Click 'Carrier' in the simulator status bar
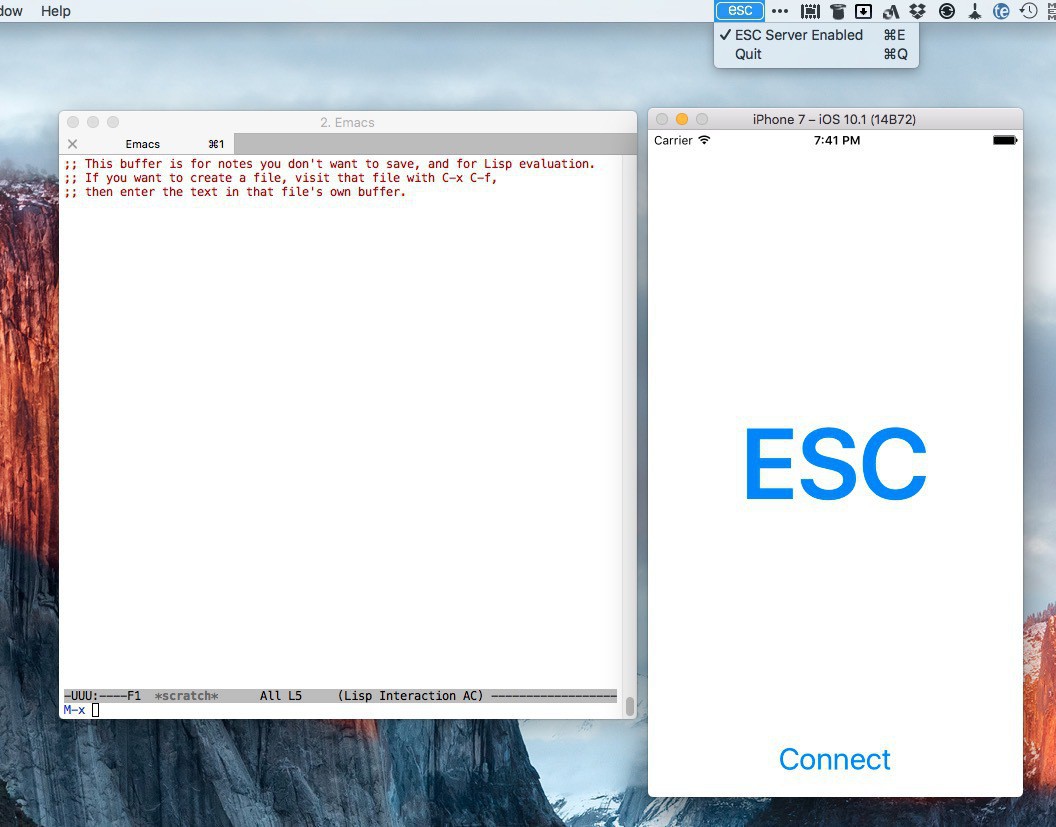1056x827 pixels. pyautogui.click(x=673, y=140)
